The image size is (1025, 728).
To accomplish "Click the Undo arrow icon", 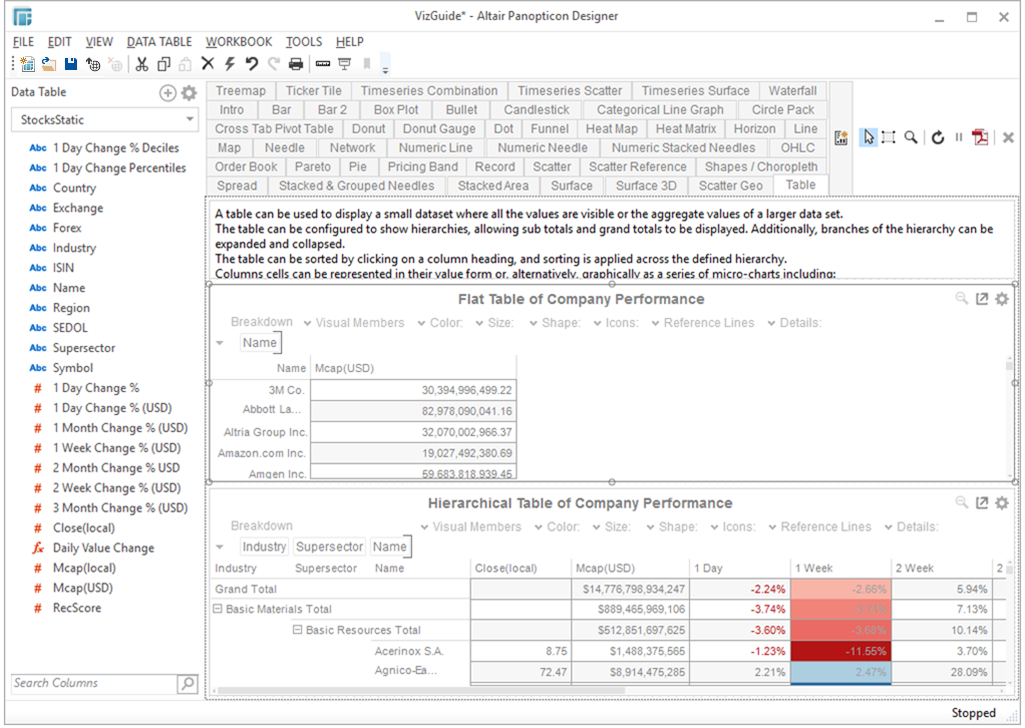I will 252,66.
